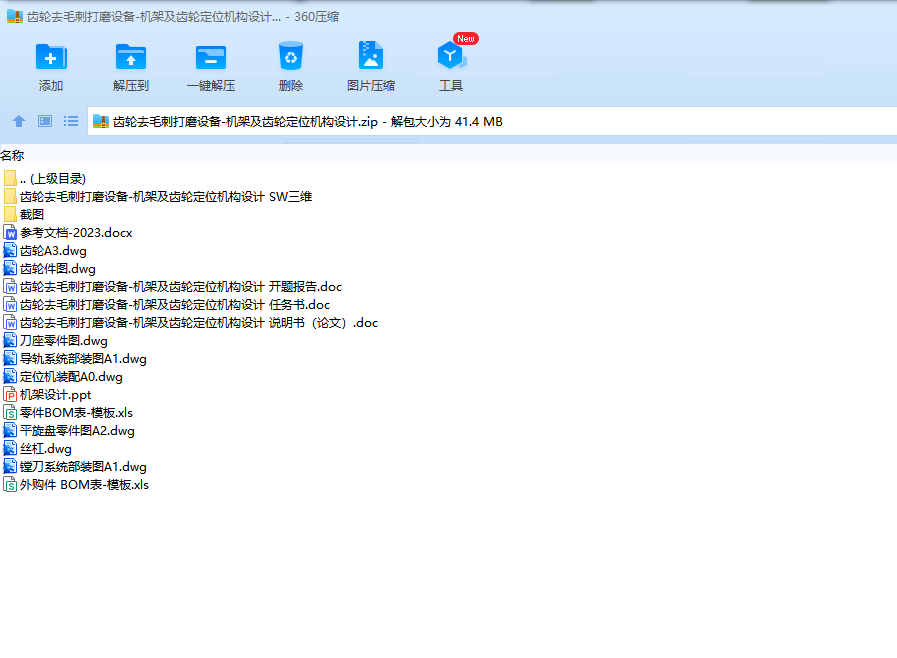
Task: Select file 外购件 BOM表-模板.xls
Action: point(76,485)
